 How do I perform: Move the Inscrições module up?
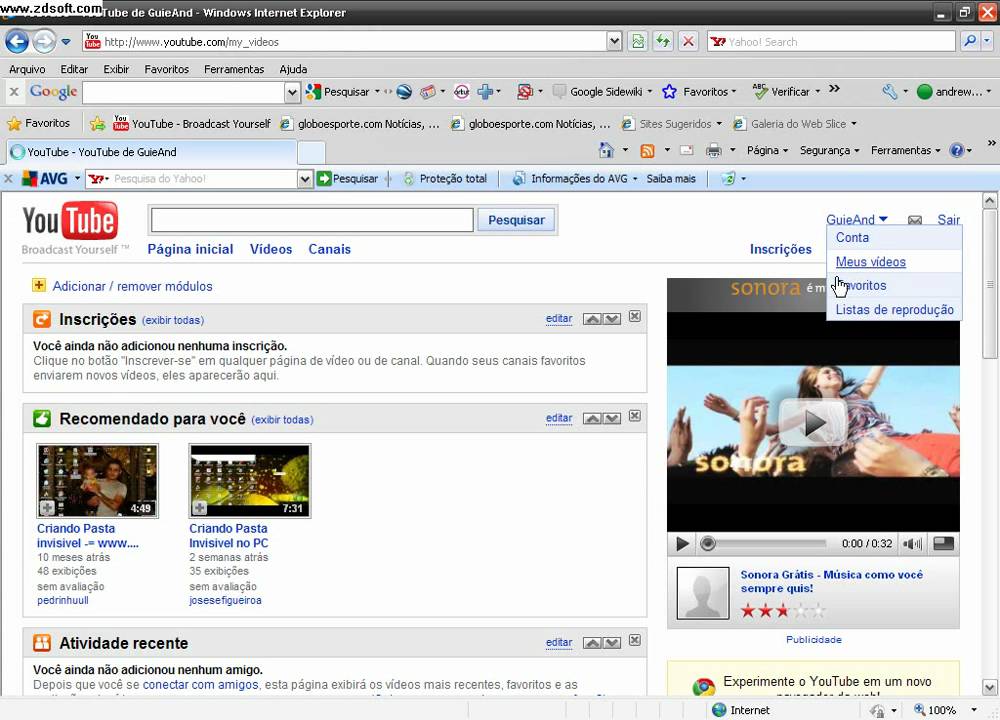click(x=592, y=319)
